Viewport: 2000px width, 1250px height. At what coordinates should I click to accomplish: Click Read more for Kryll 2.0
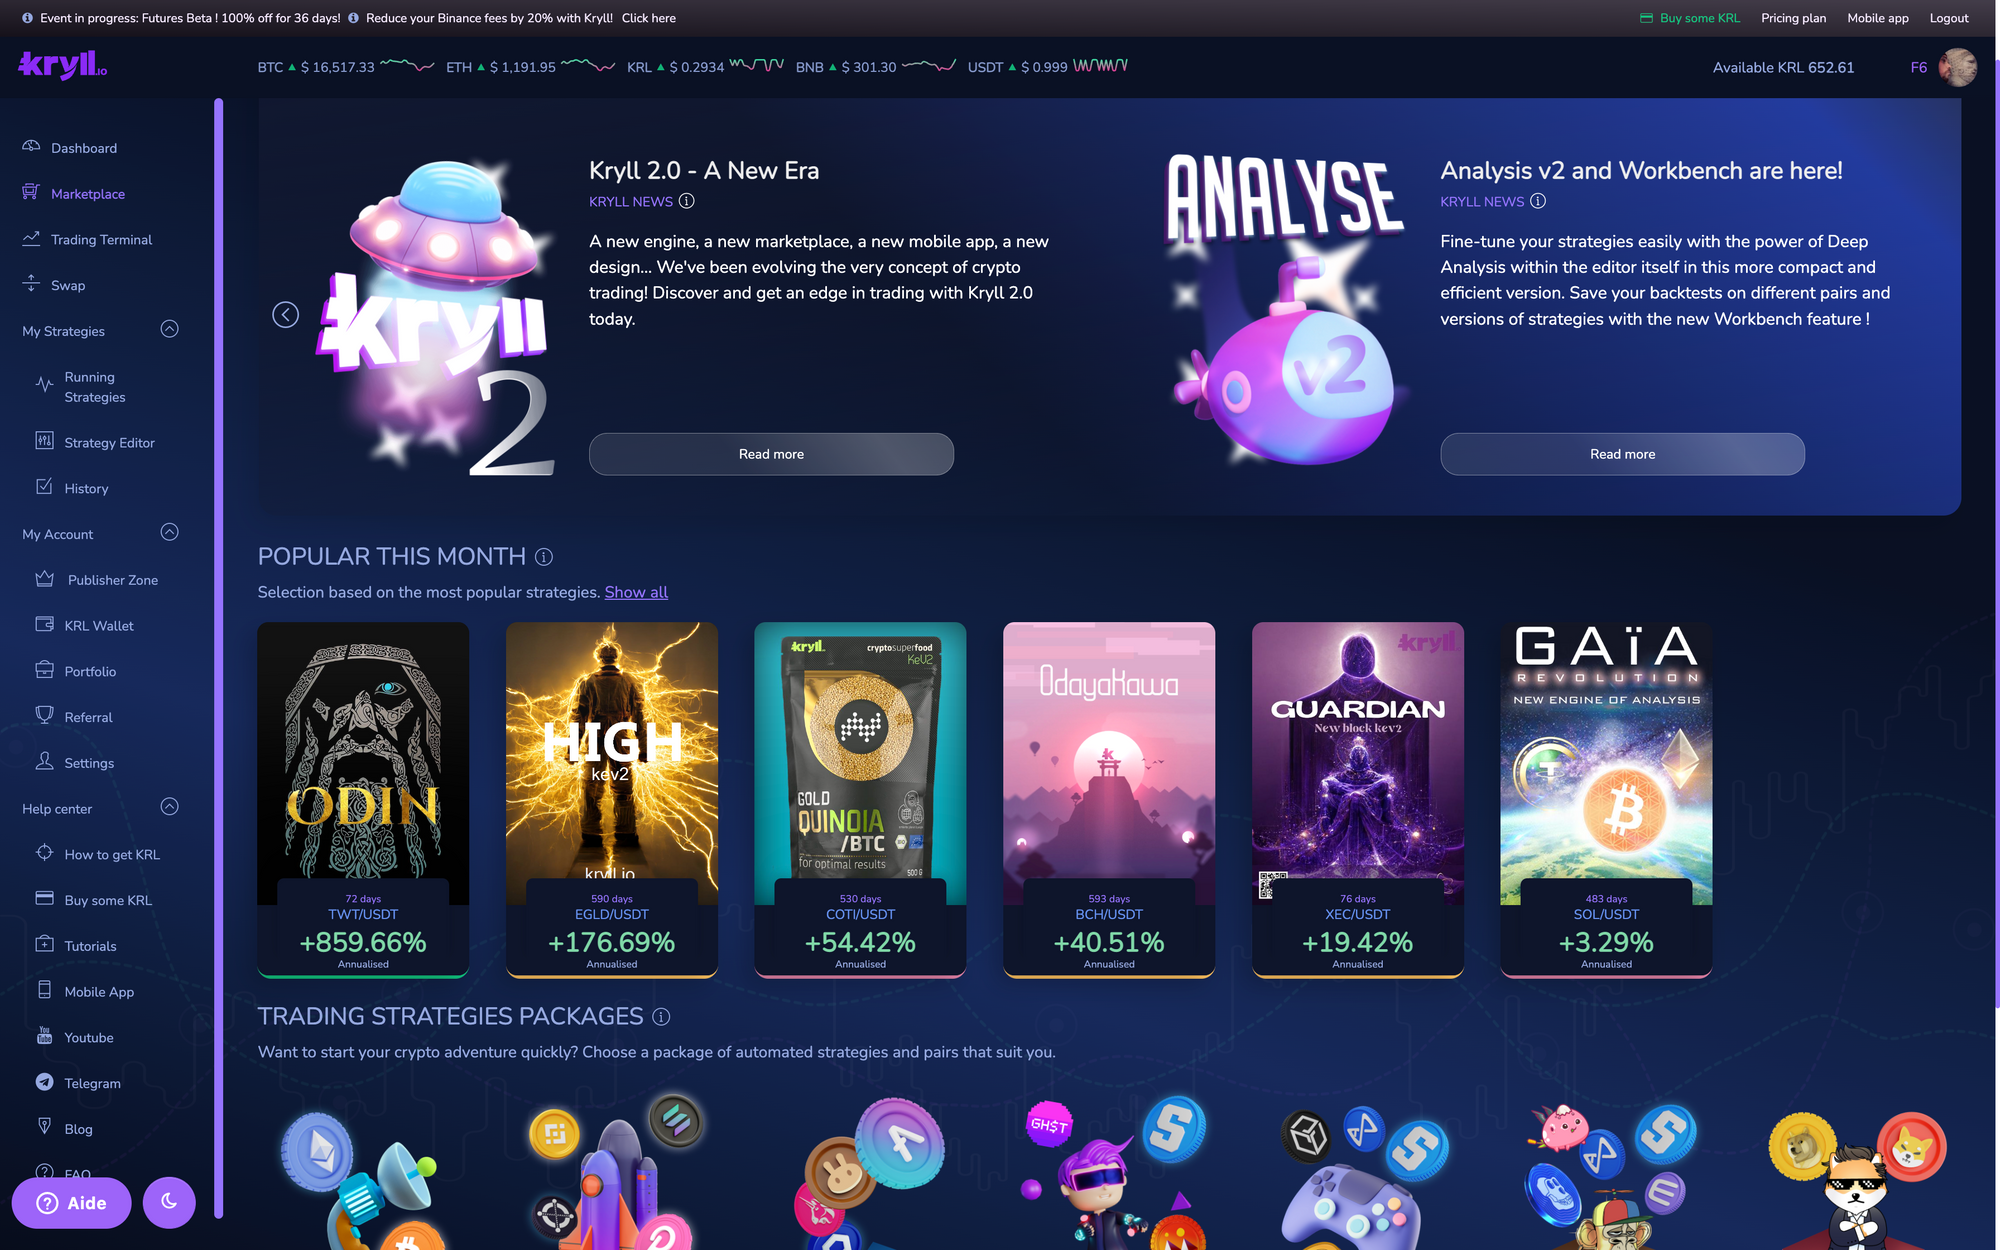click(x=771, y=454)
